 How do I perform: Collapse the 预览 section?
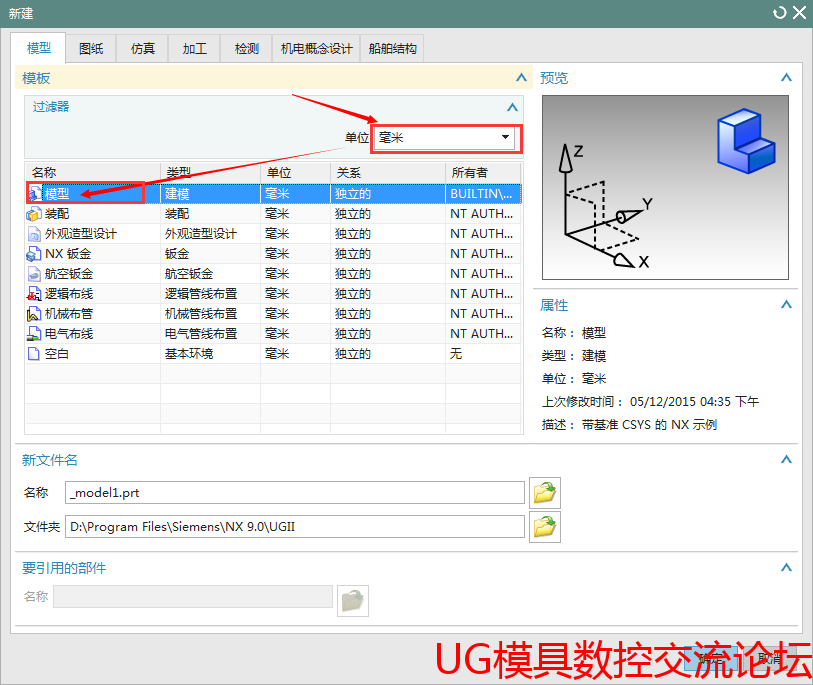[786, 78]
